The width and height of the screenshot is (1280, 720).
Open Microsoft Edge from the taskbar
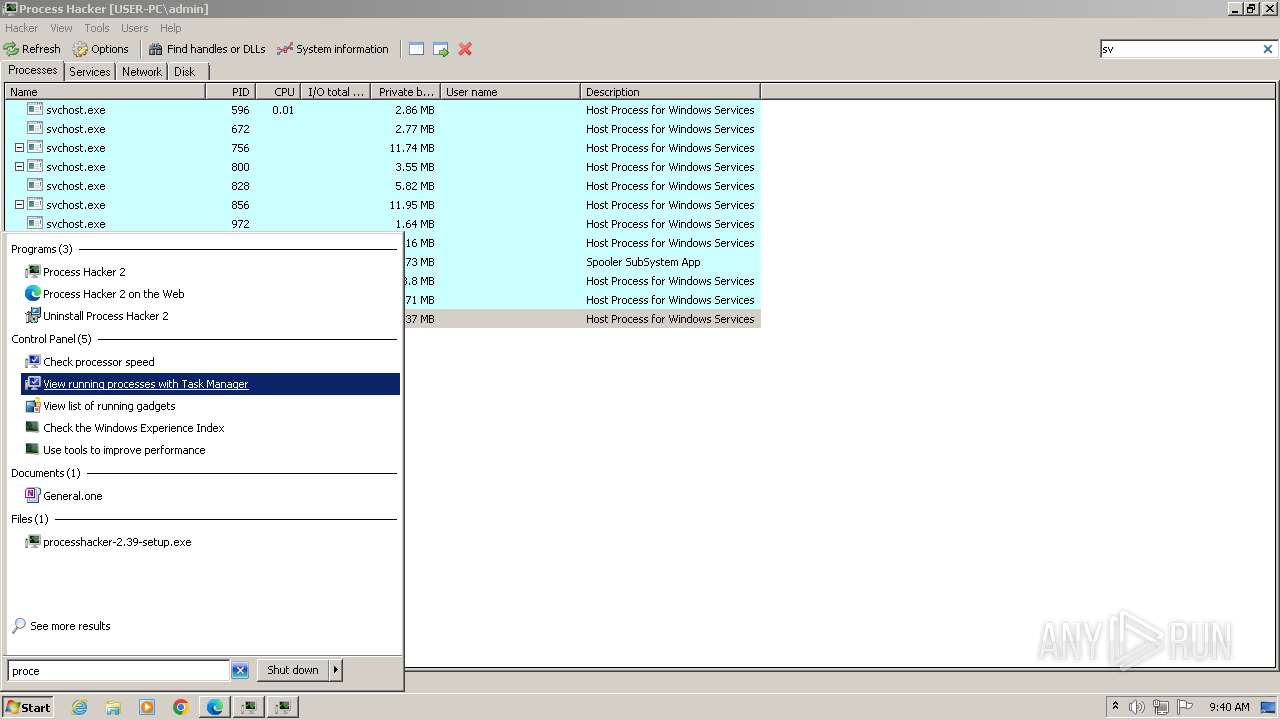point(215,707)
